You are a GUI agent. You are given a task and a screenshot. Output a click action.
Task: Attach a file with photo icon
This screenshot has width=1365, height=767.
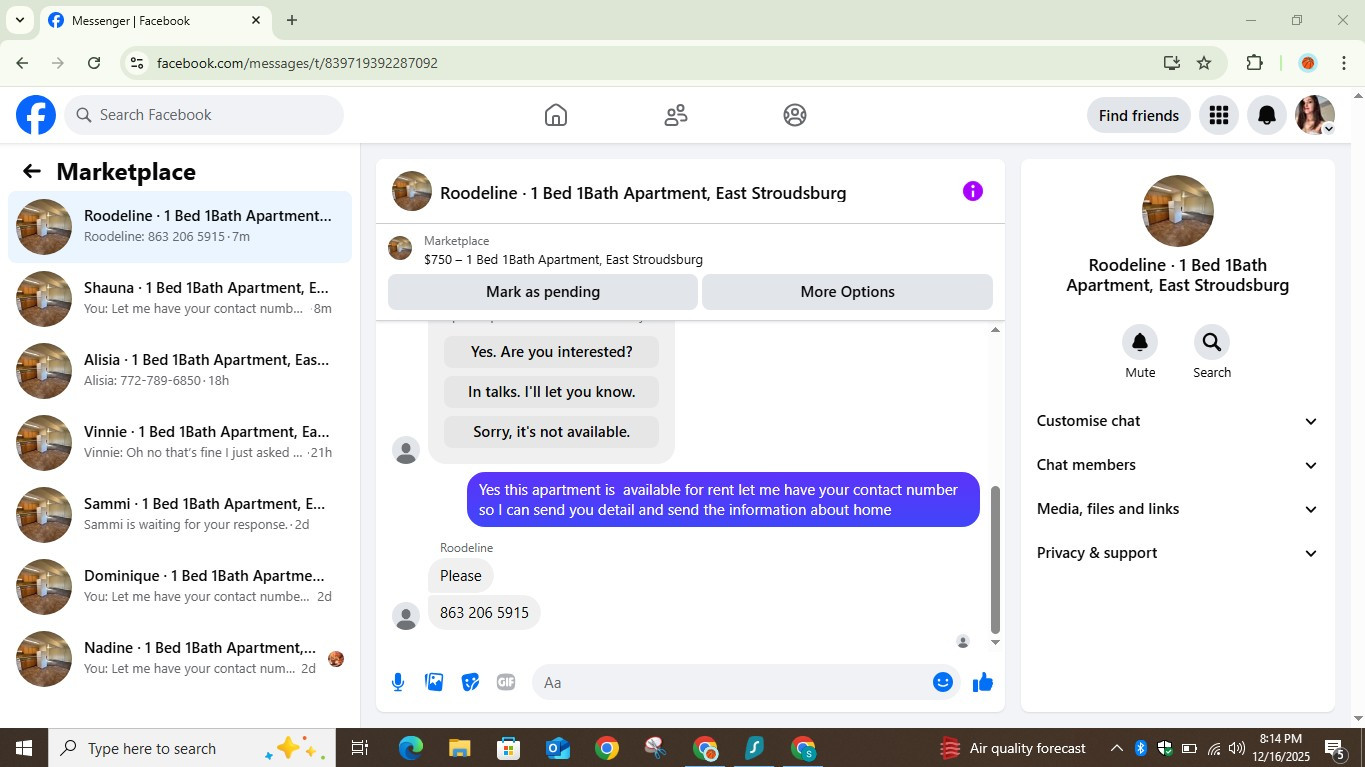(434, 682)
